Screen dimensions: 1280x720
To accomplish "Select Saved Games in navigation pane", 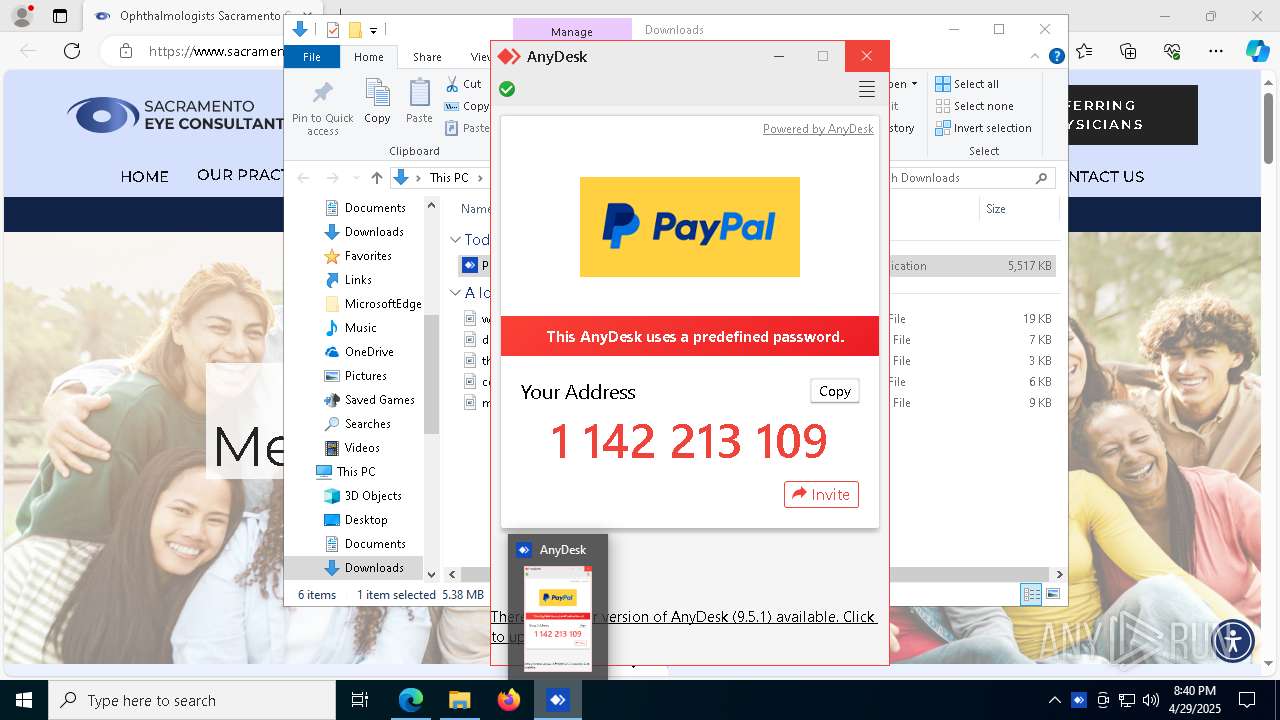I will pyautogui.click(x=379, y=400).
